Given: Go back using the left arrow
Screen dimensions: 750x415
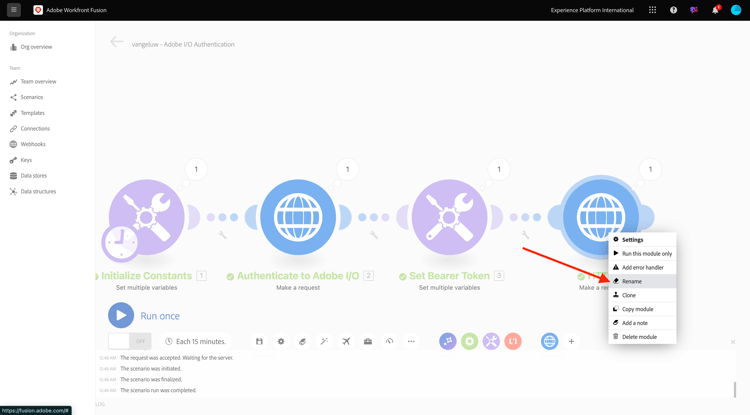Looking at the screenshot, I should [116, 42].
